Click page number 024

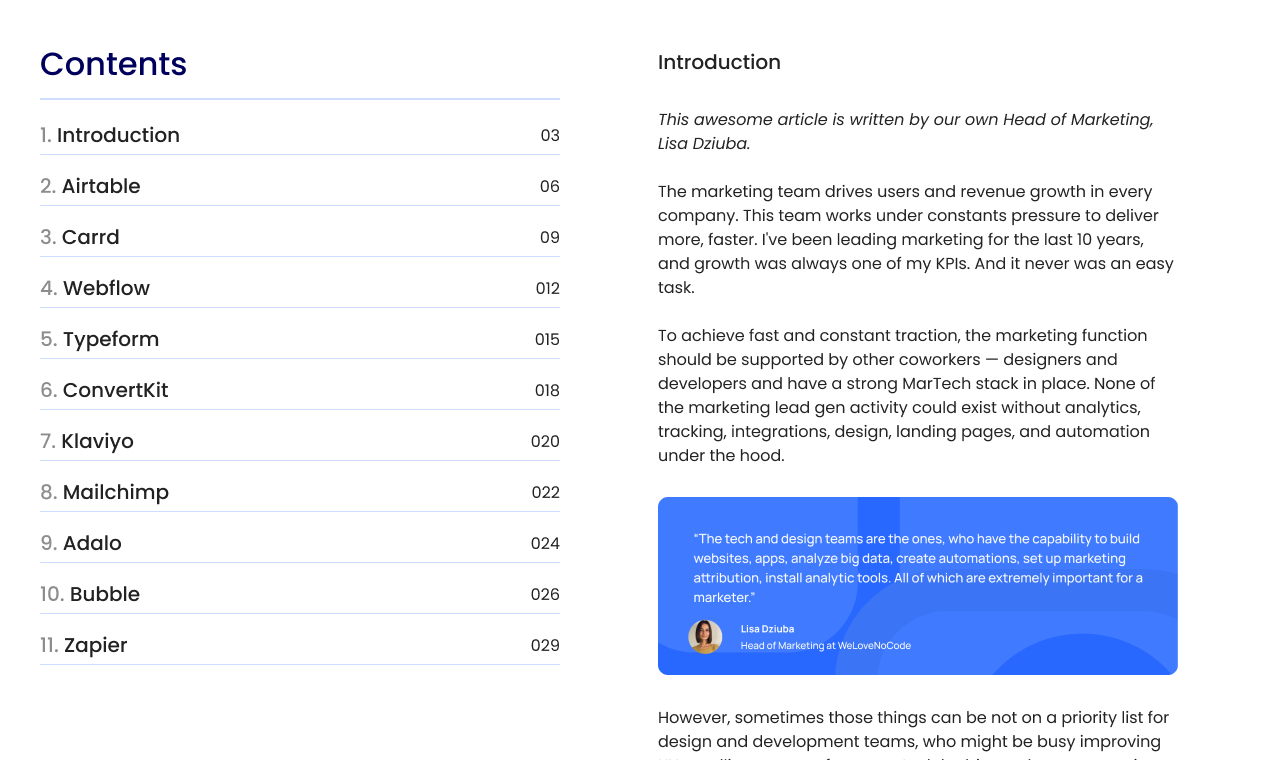[x=545, y=544]
